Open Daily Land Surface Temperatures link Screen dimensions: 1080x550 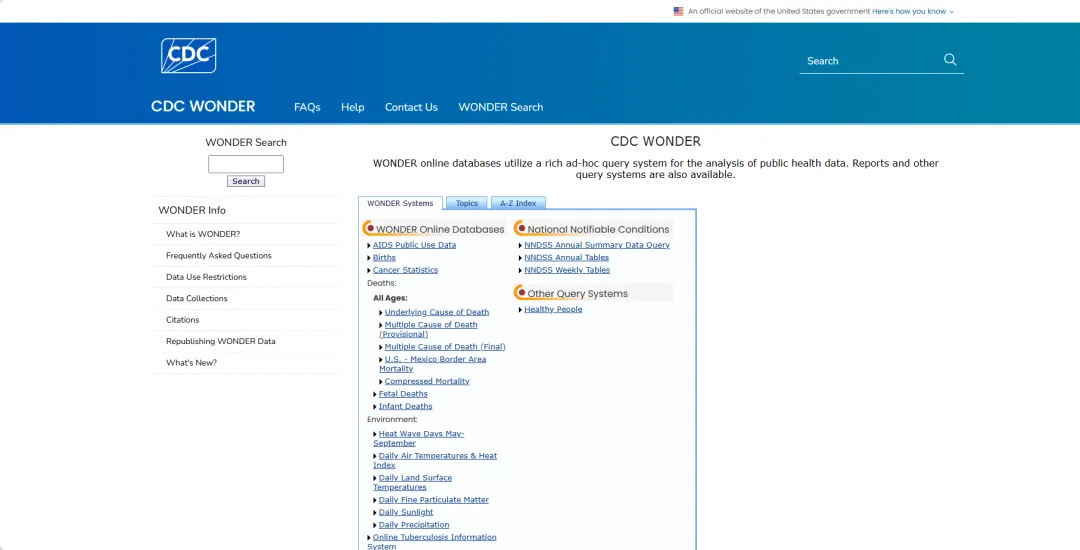click(x=413, y=483)
